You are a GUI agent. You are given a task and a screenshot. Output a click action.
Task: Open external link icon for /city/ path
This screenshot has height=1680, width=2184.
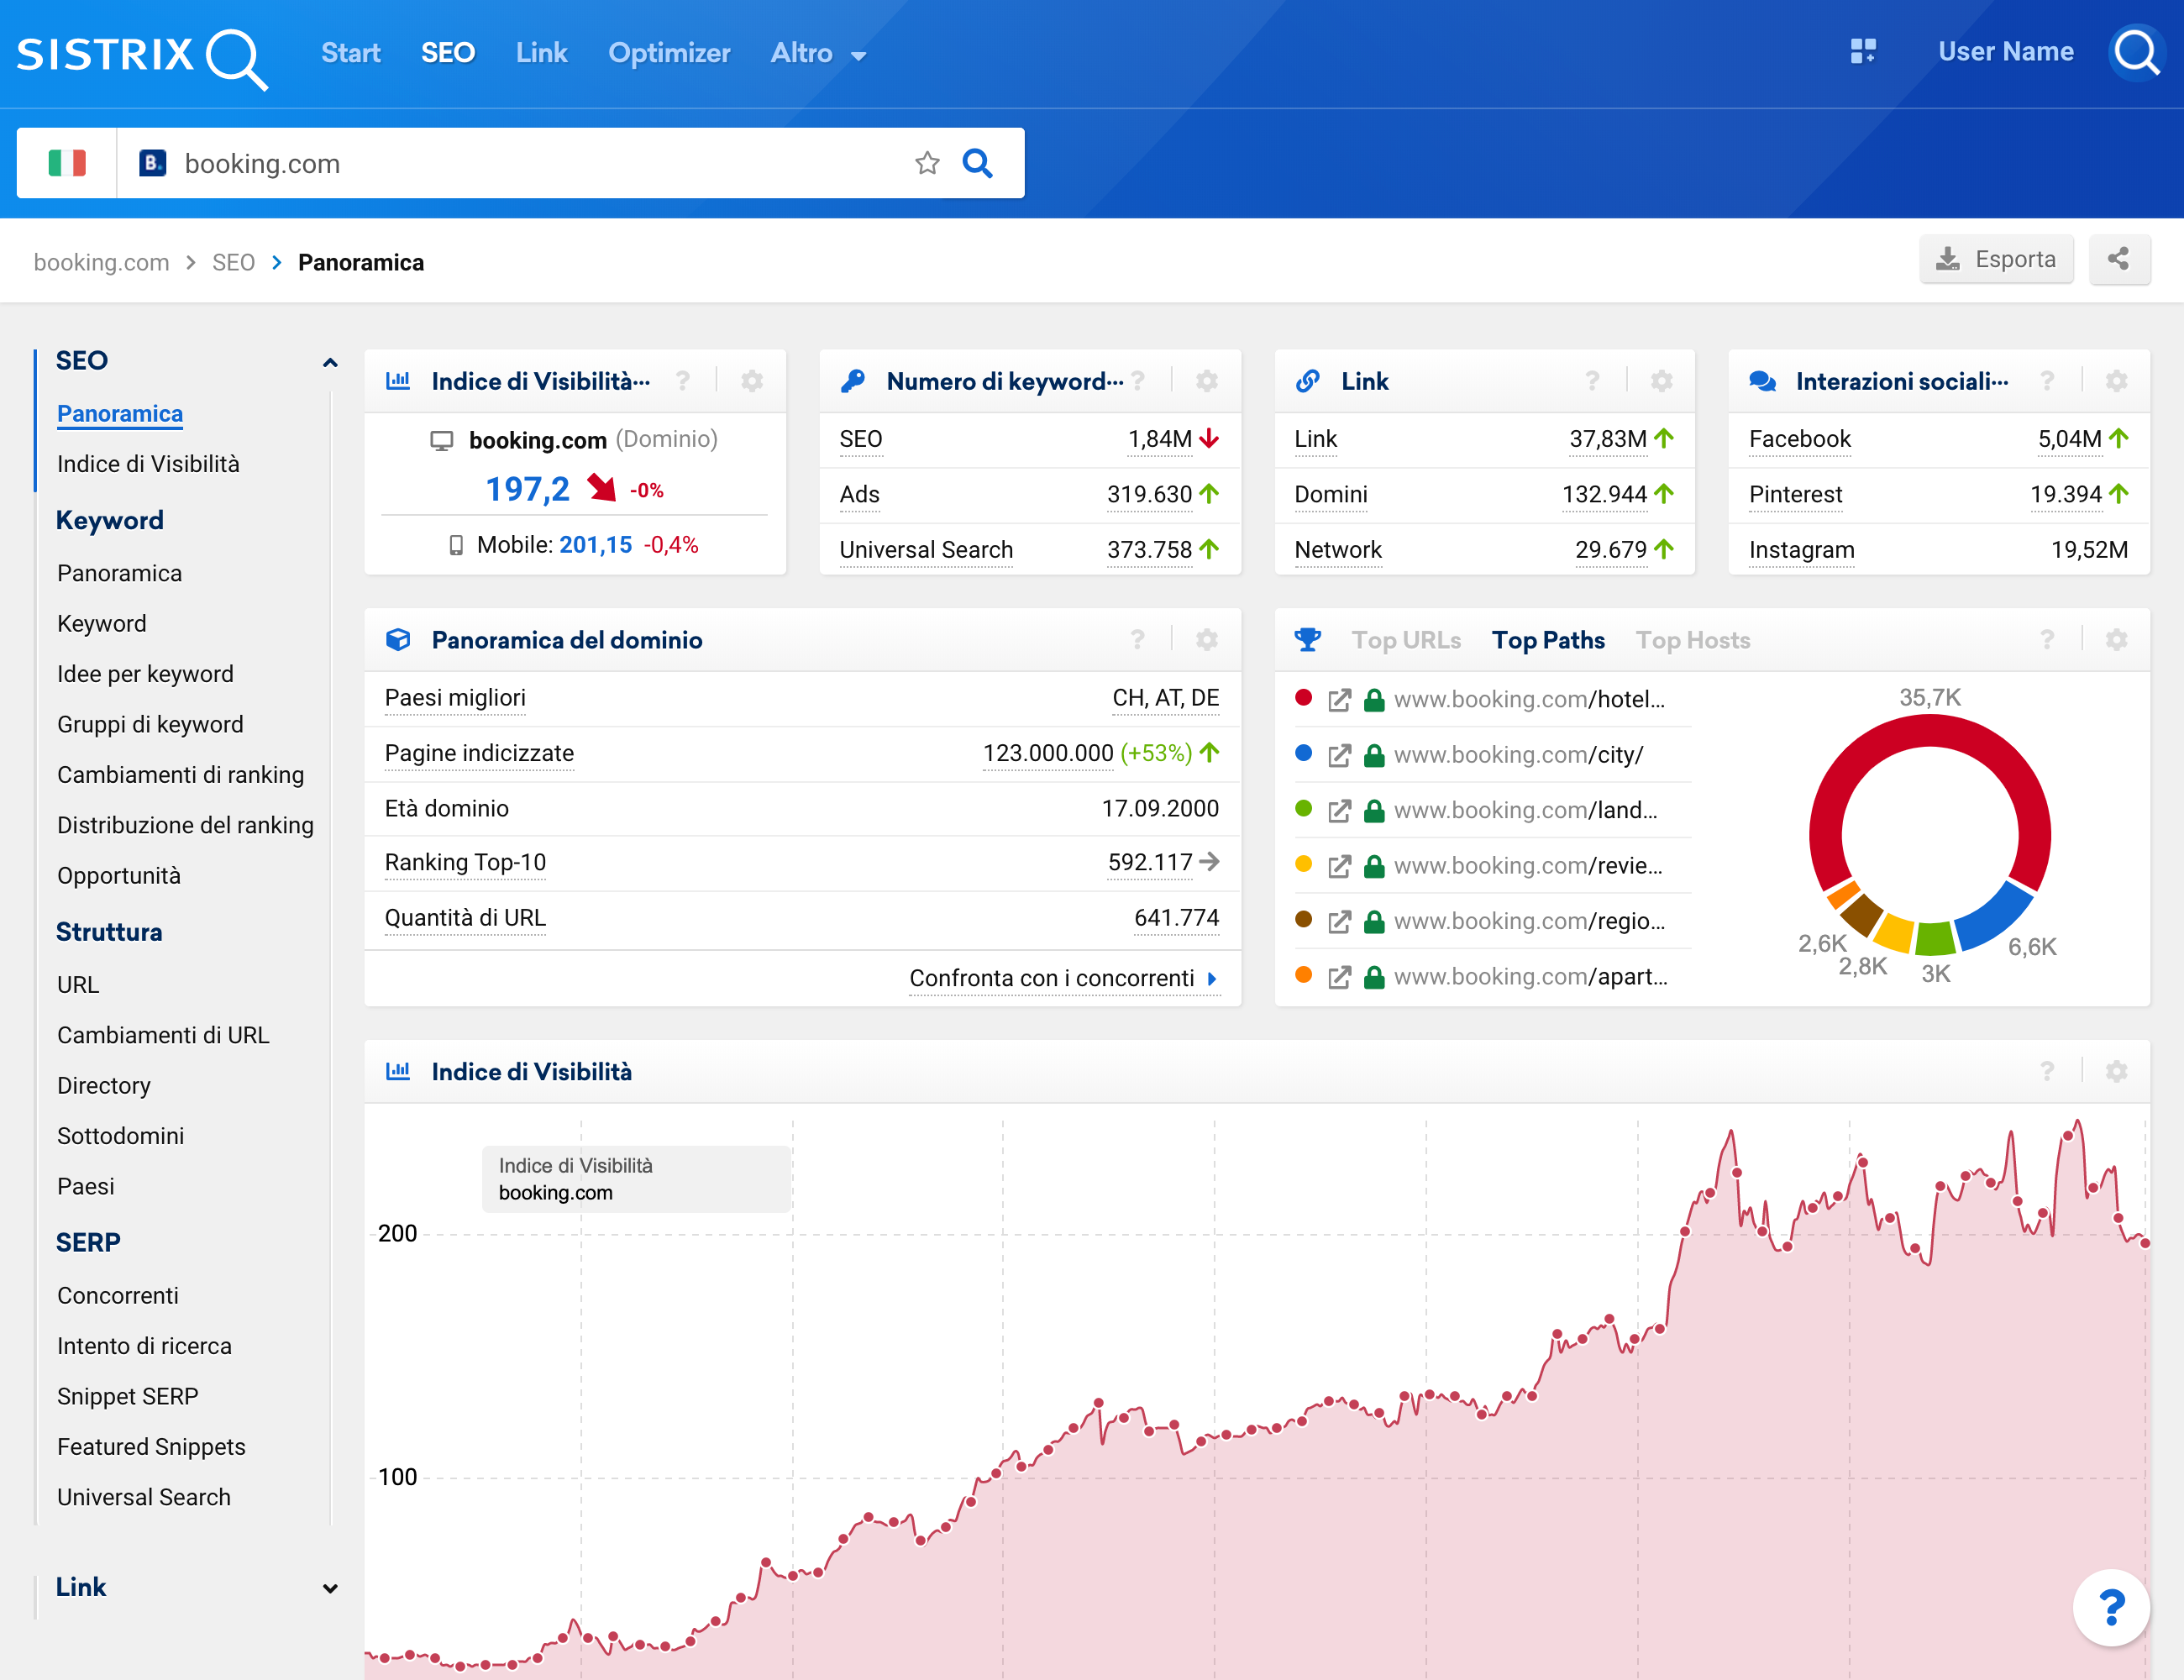tap(1339, 755)
